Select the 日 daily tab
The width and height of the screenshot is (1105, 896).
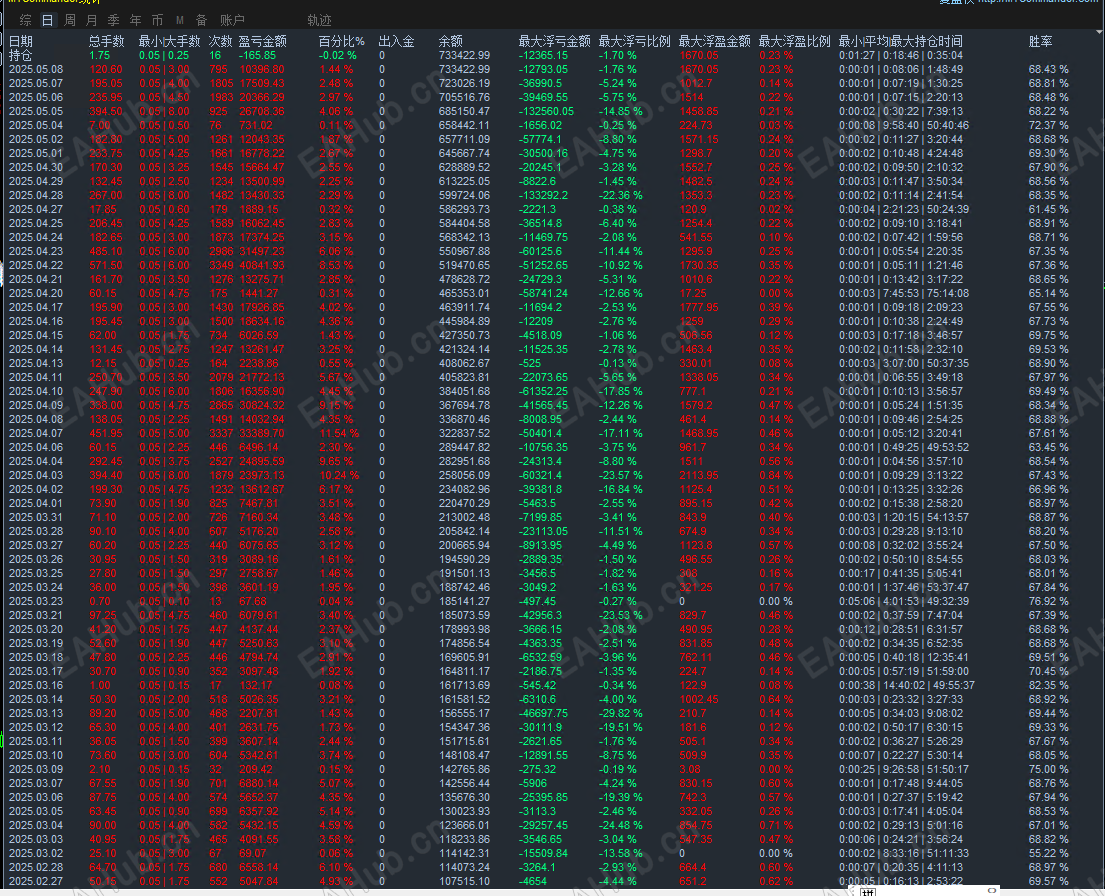click(47, 20)
